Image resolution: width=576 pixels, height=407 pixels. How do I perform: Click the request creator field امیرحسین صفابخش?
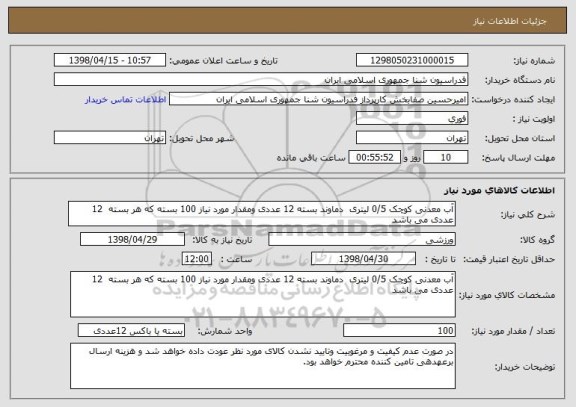tap(318, 99)
